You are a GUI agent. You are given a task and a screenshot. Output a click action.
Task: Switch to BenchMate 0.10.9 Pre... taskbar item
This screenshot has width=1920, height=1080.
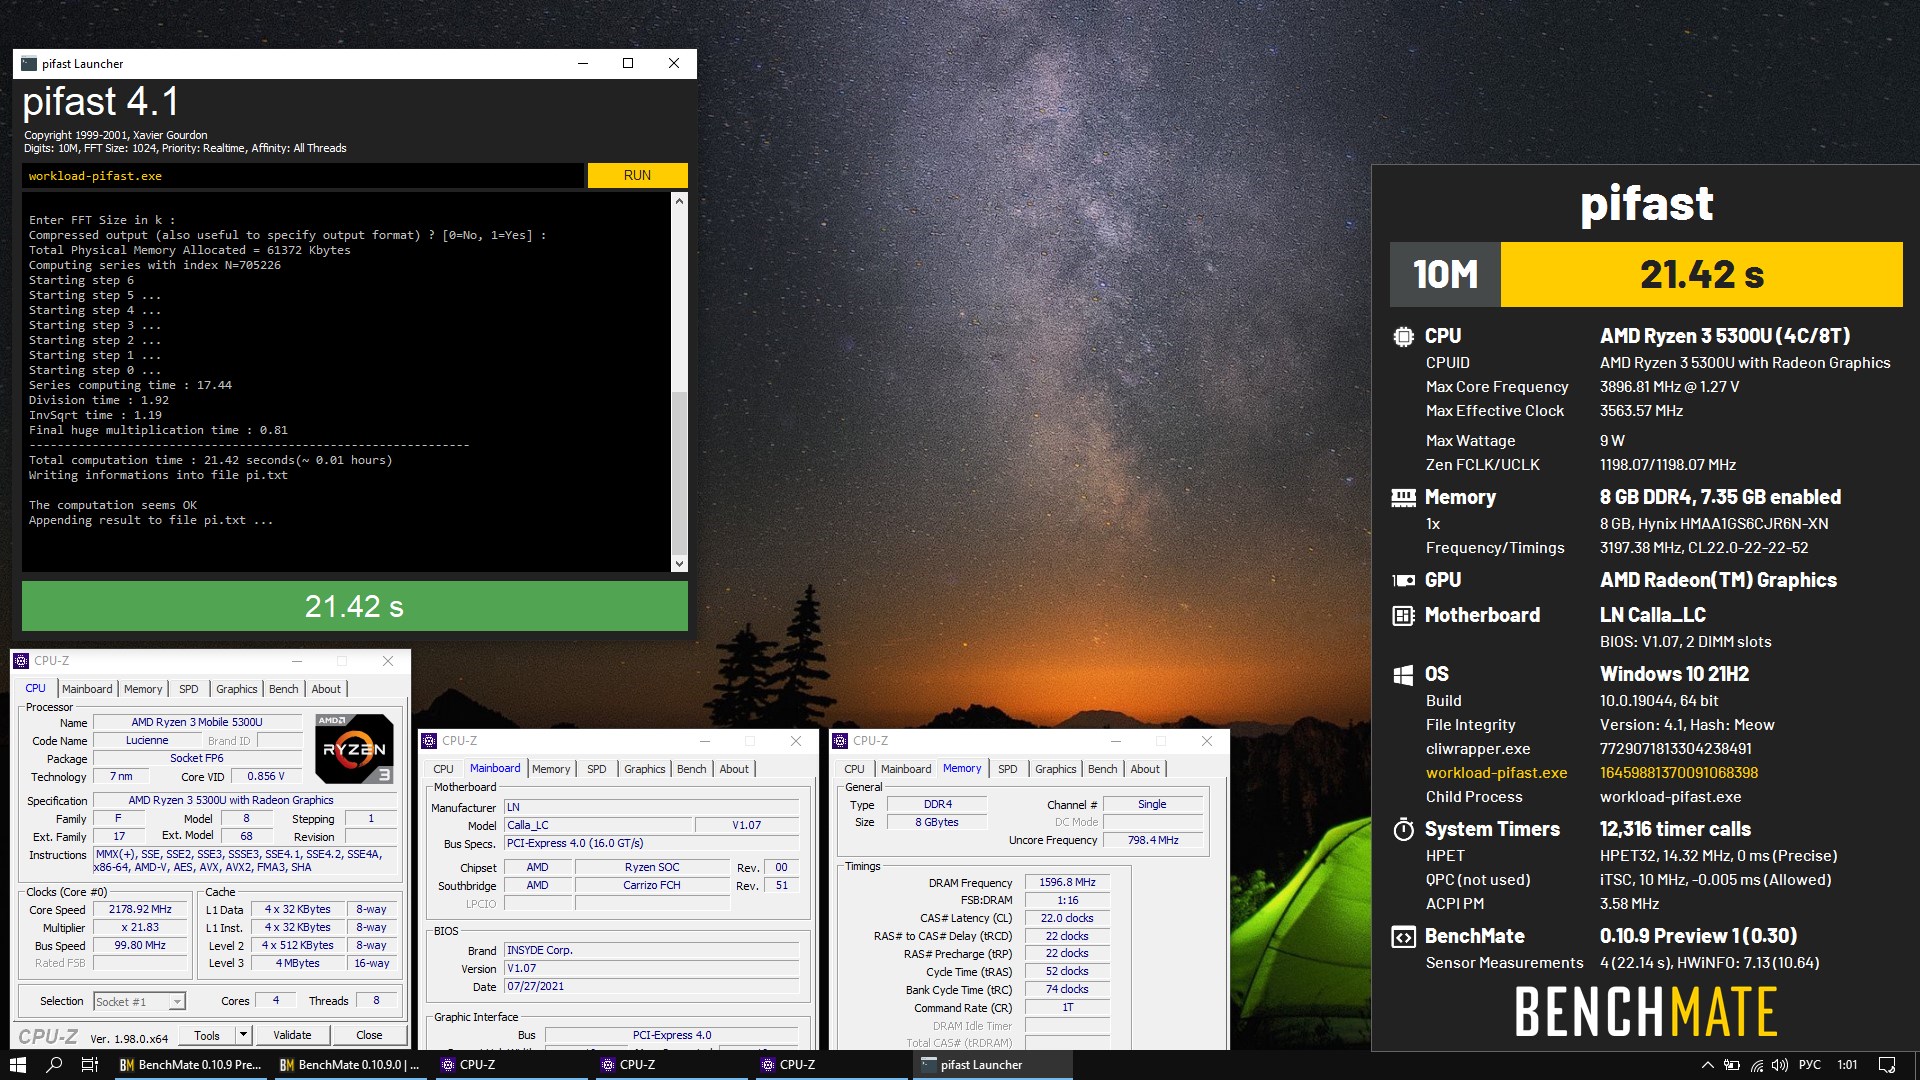[x=190, y=1065]
